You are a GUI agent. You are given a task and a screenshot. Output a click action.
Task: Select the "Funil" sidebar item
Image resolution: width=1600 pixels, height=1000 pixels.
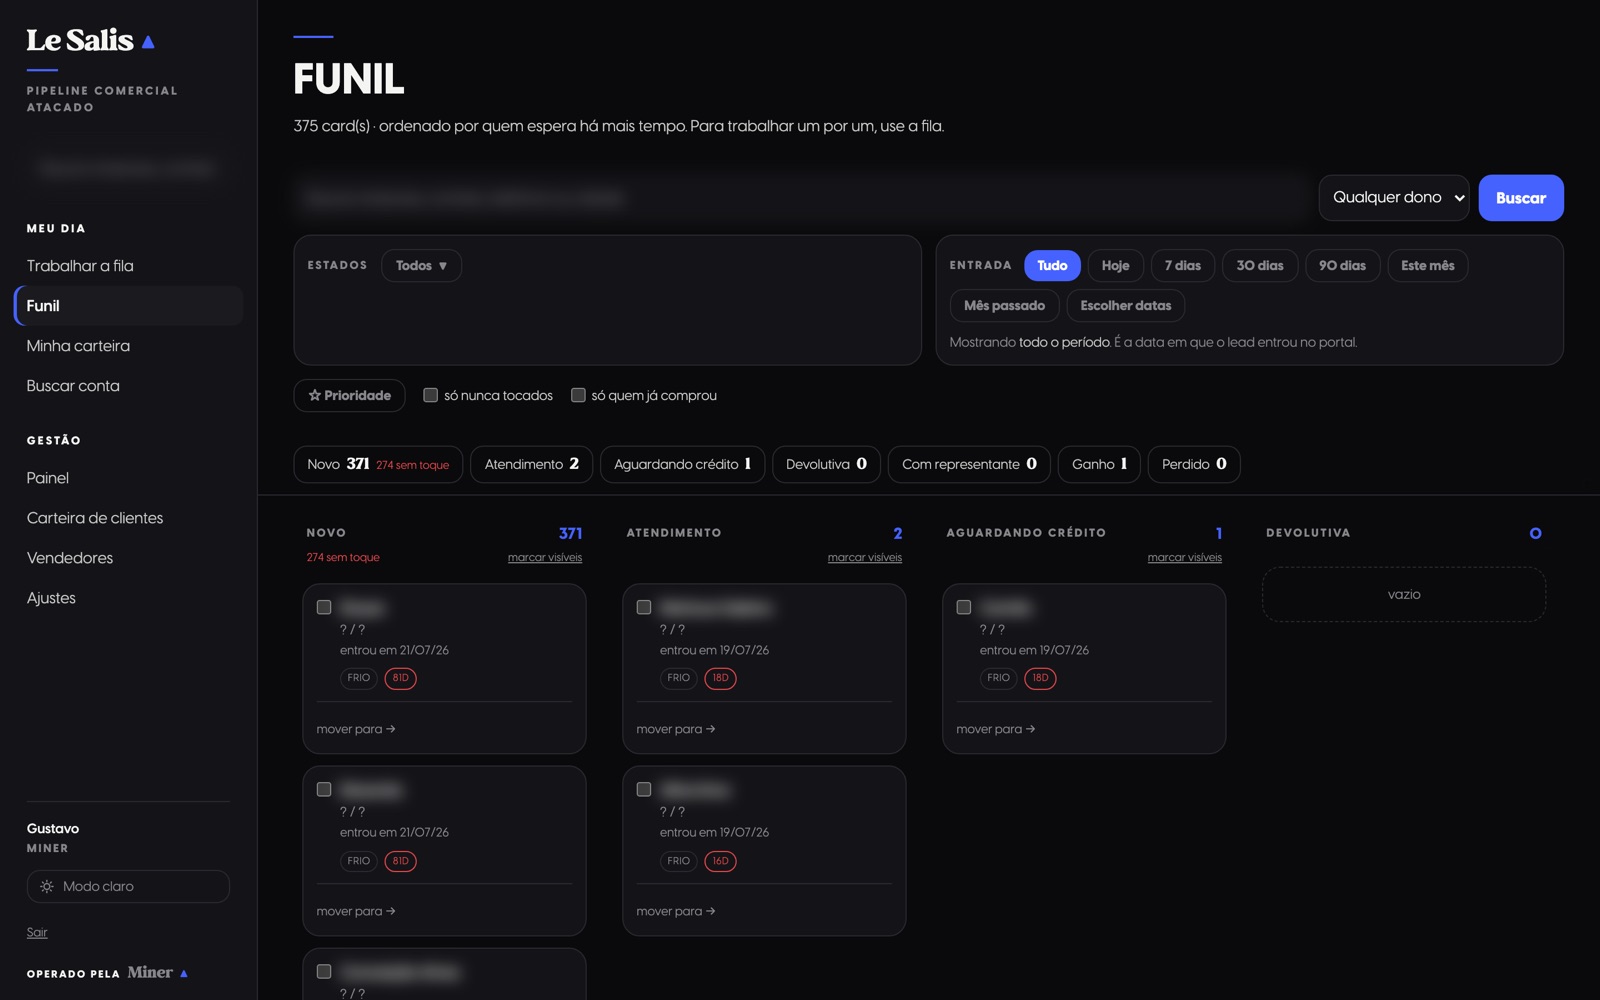(x=128, y=306)
